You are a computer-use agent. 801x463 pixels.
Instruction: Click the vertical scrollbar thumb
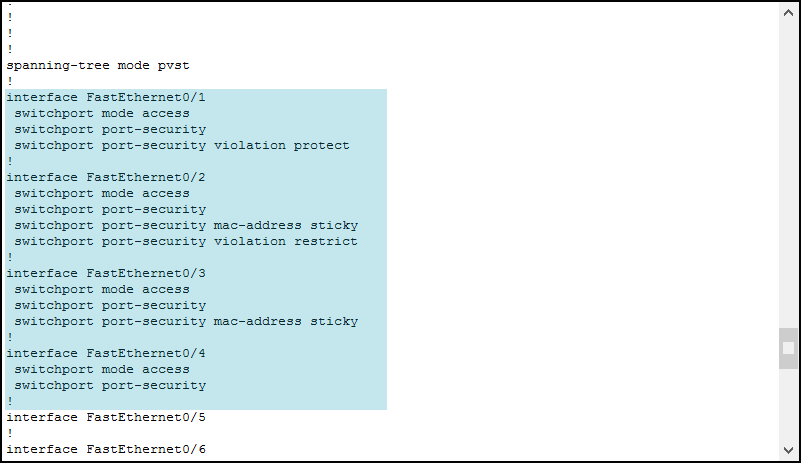[x=788, y=348]
